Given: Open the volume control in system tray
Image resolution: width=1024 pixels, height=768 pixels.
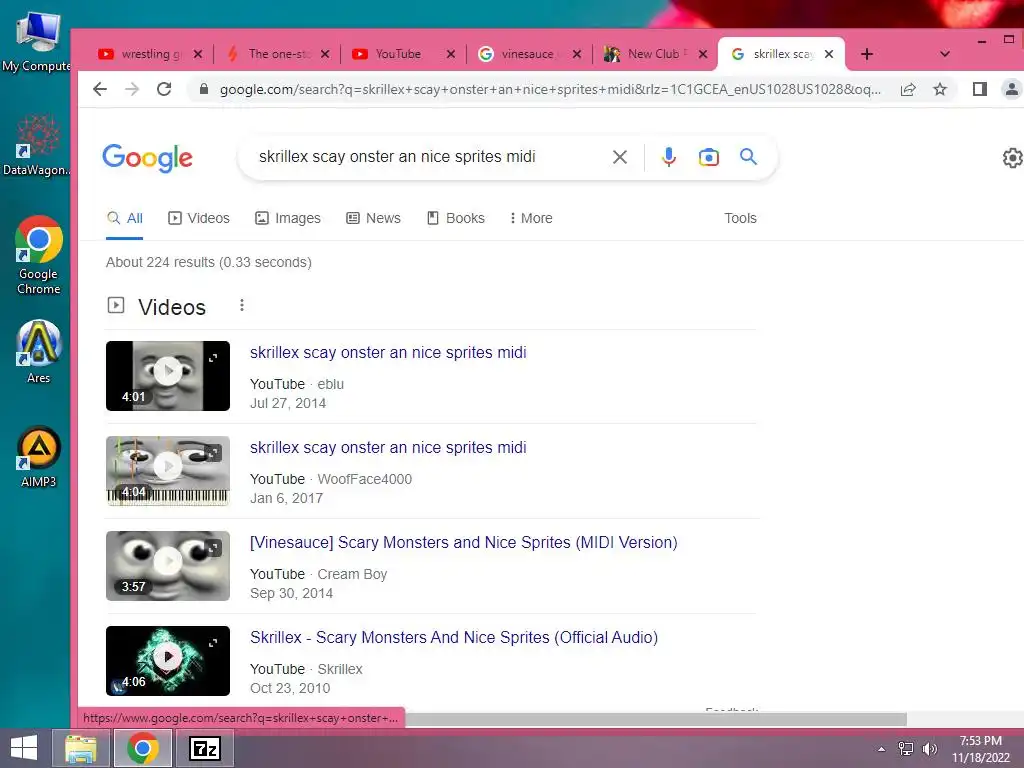Looking at the screenshot, I should [929, 749].
